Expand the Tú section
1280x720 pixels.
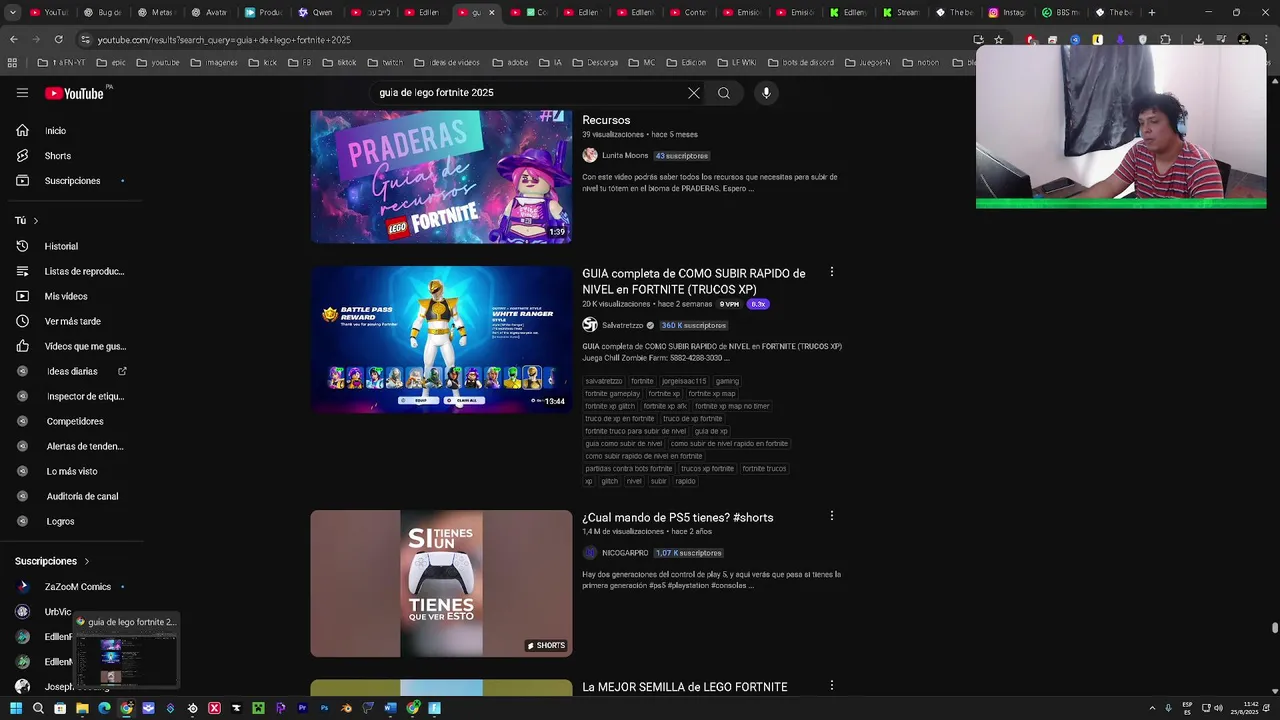pyautogui.click(x=27, y=220)
